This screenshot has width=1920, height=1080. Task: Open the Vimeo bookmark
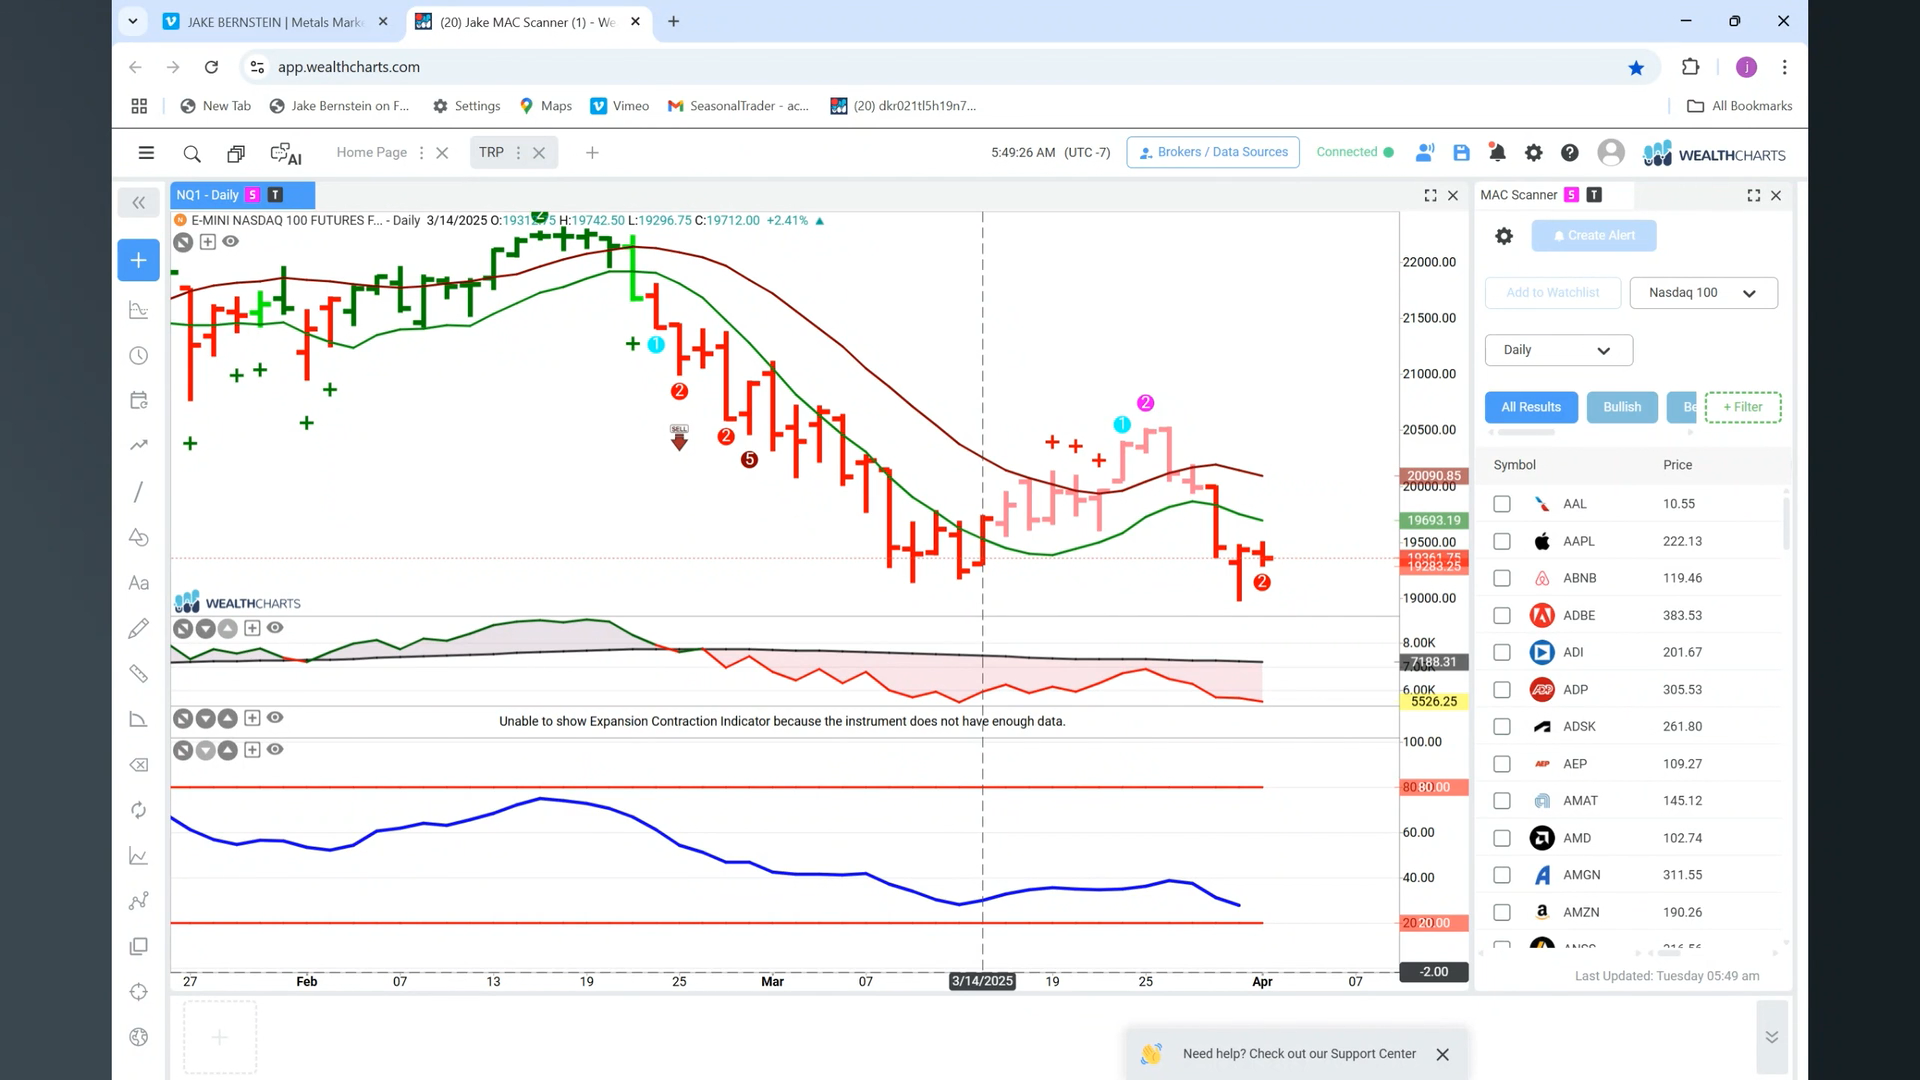coord(620,106)
